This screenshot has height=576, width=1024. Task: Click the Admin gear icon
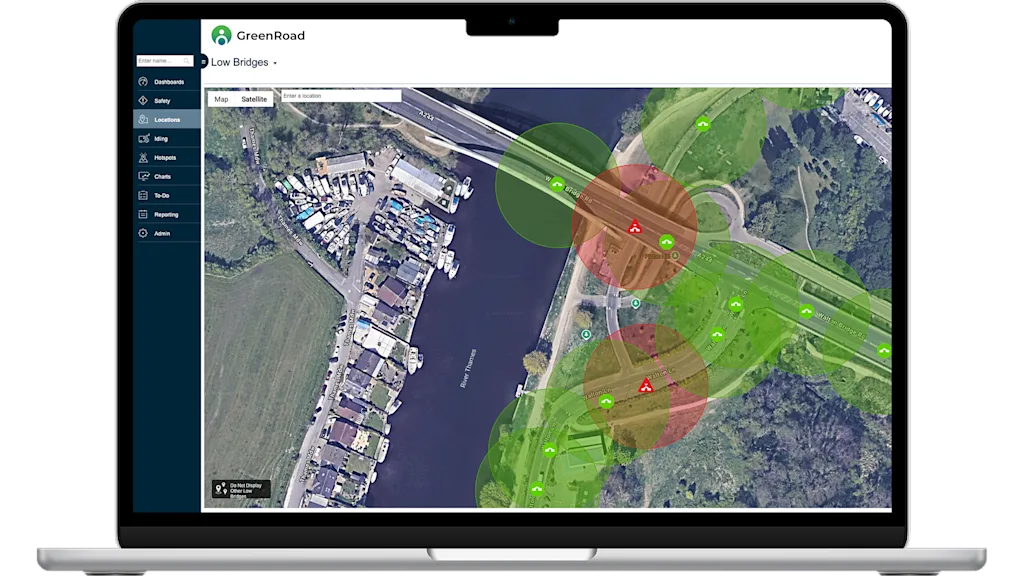(x=143, y=233)
